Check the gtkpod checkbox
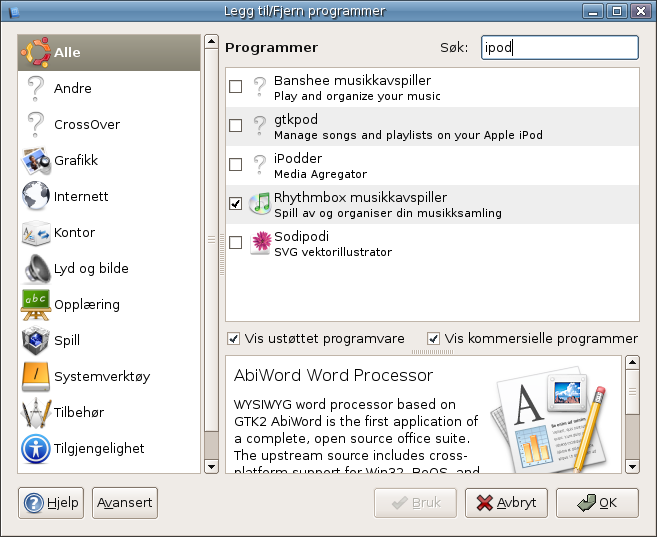The image size is (657, 537). (235, 125)
